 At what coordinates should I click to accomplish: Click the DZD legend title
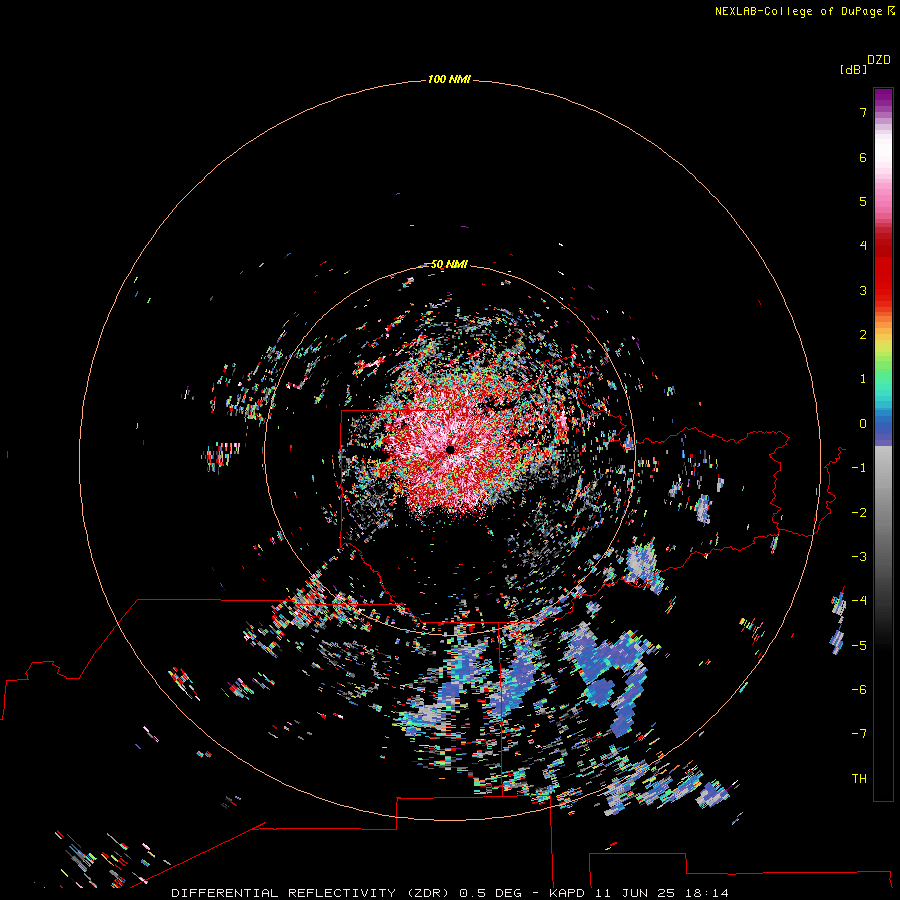tap(879, 60)
